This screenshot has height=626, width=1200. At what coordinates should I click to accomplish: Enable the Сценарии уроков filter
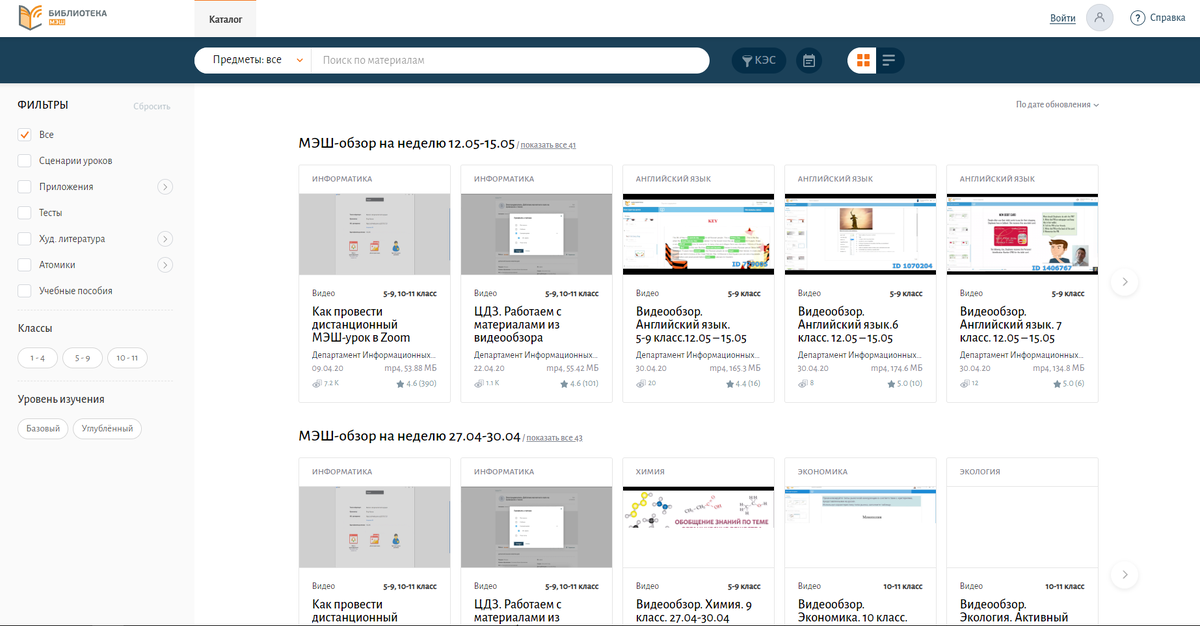click(25, 160)
